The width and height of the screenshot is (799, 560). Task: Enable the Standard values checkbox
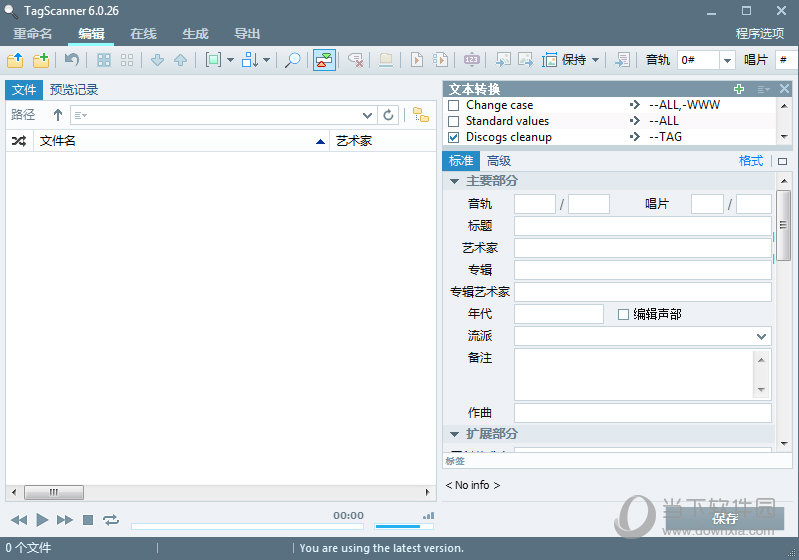coord(454,122)
